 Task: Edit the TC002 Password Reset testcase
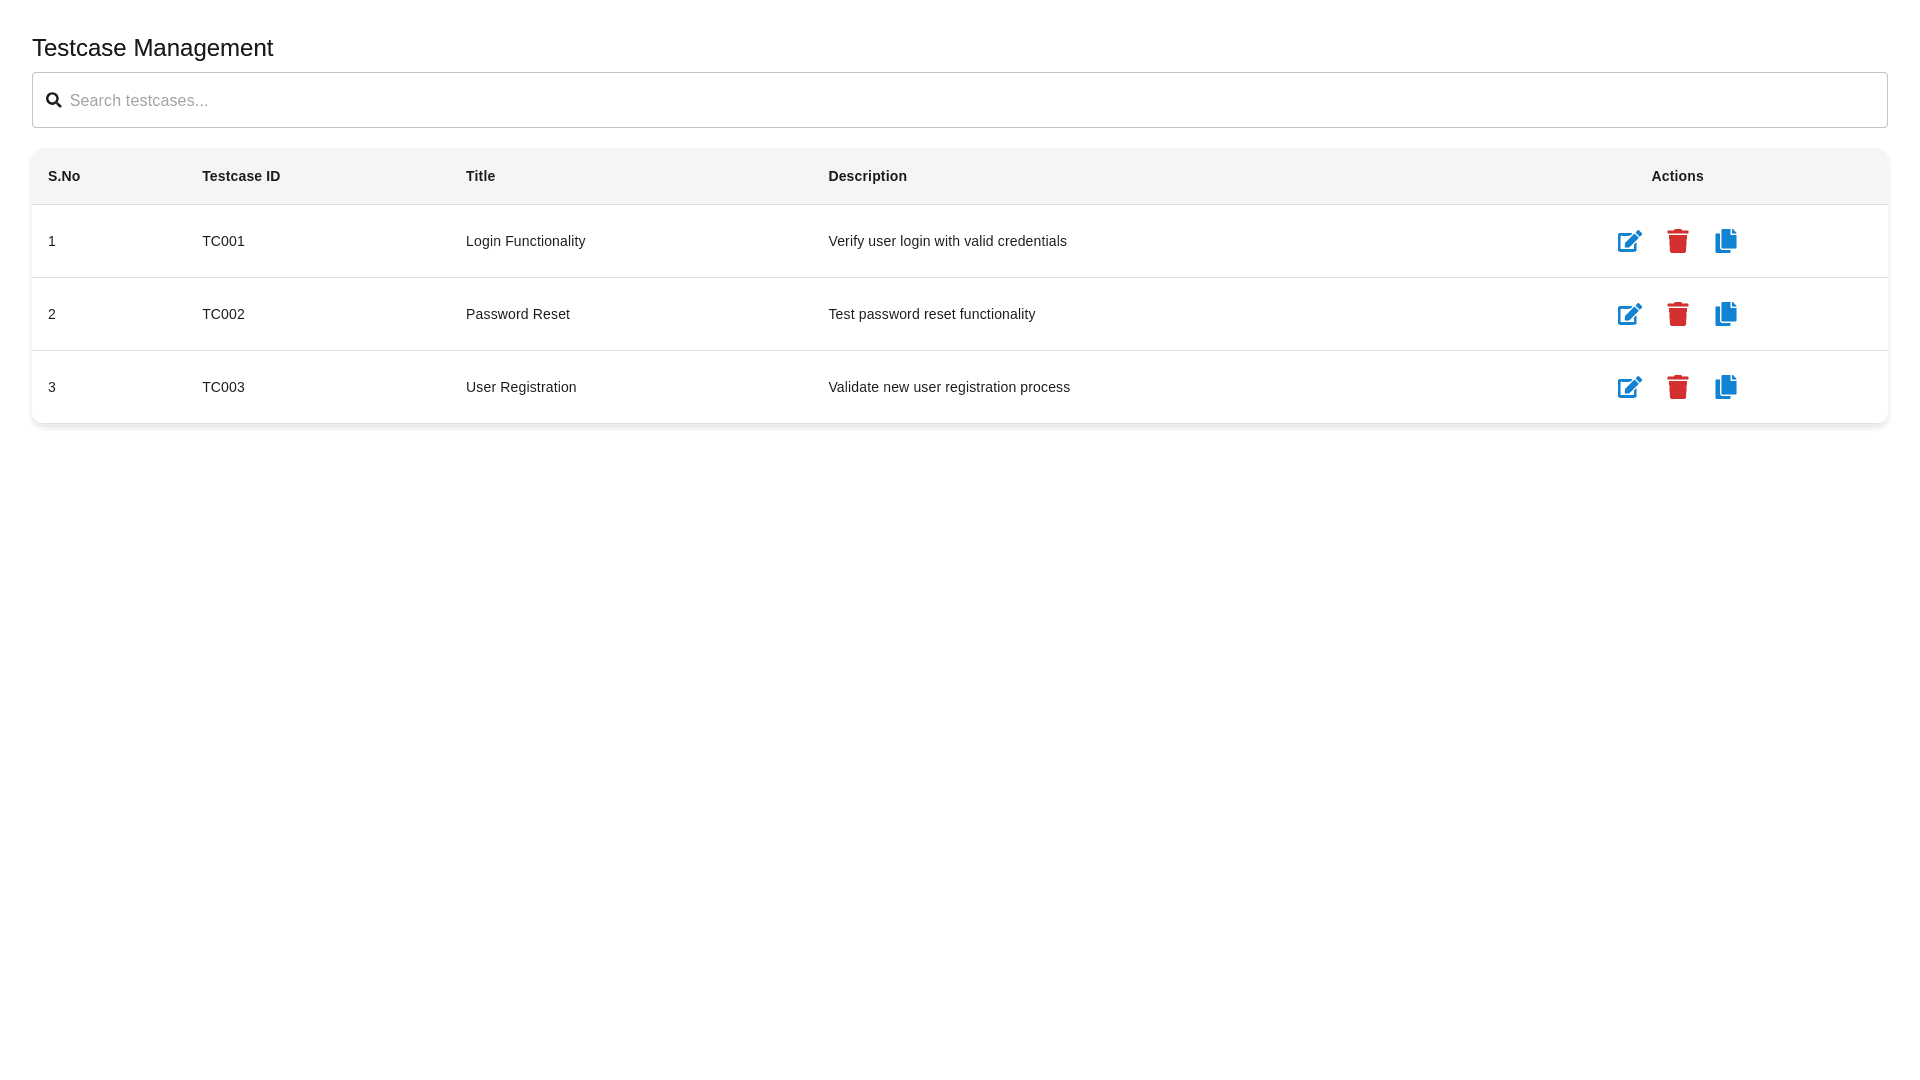click(1629, 314)
